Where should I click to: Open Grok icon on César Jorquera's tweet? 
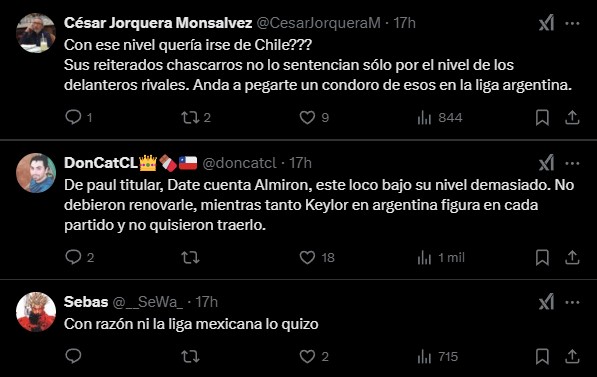tap(547, 24)
